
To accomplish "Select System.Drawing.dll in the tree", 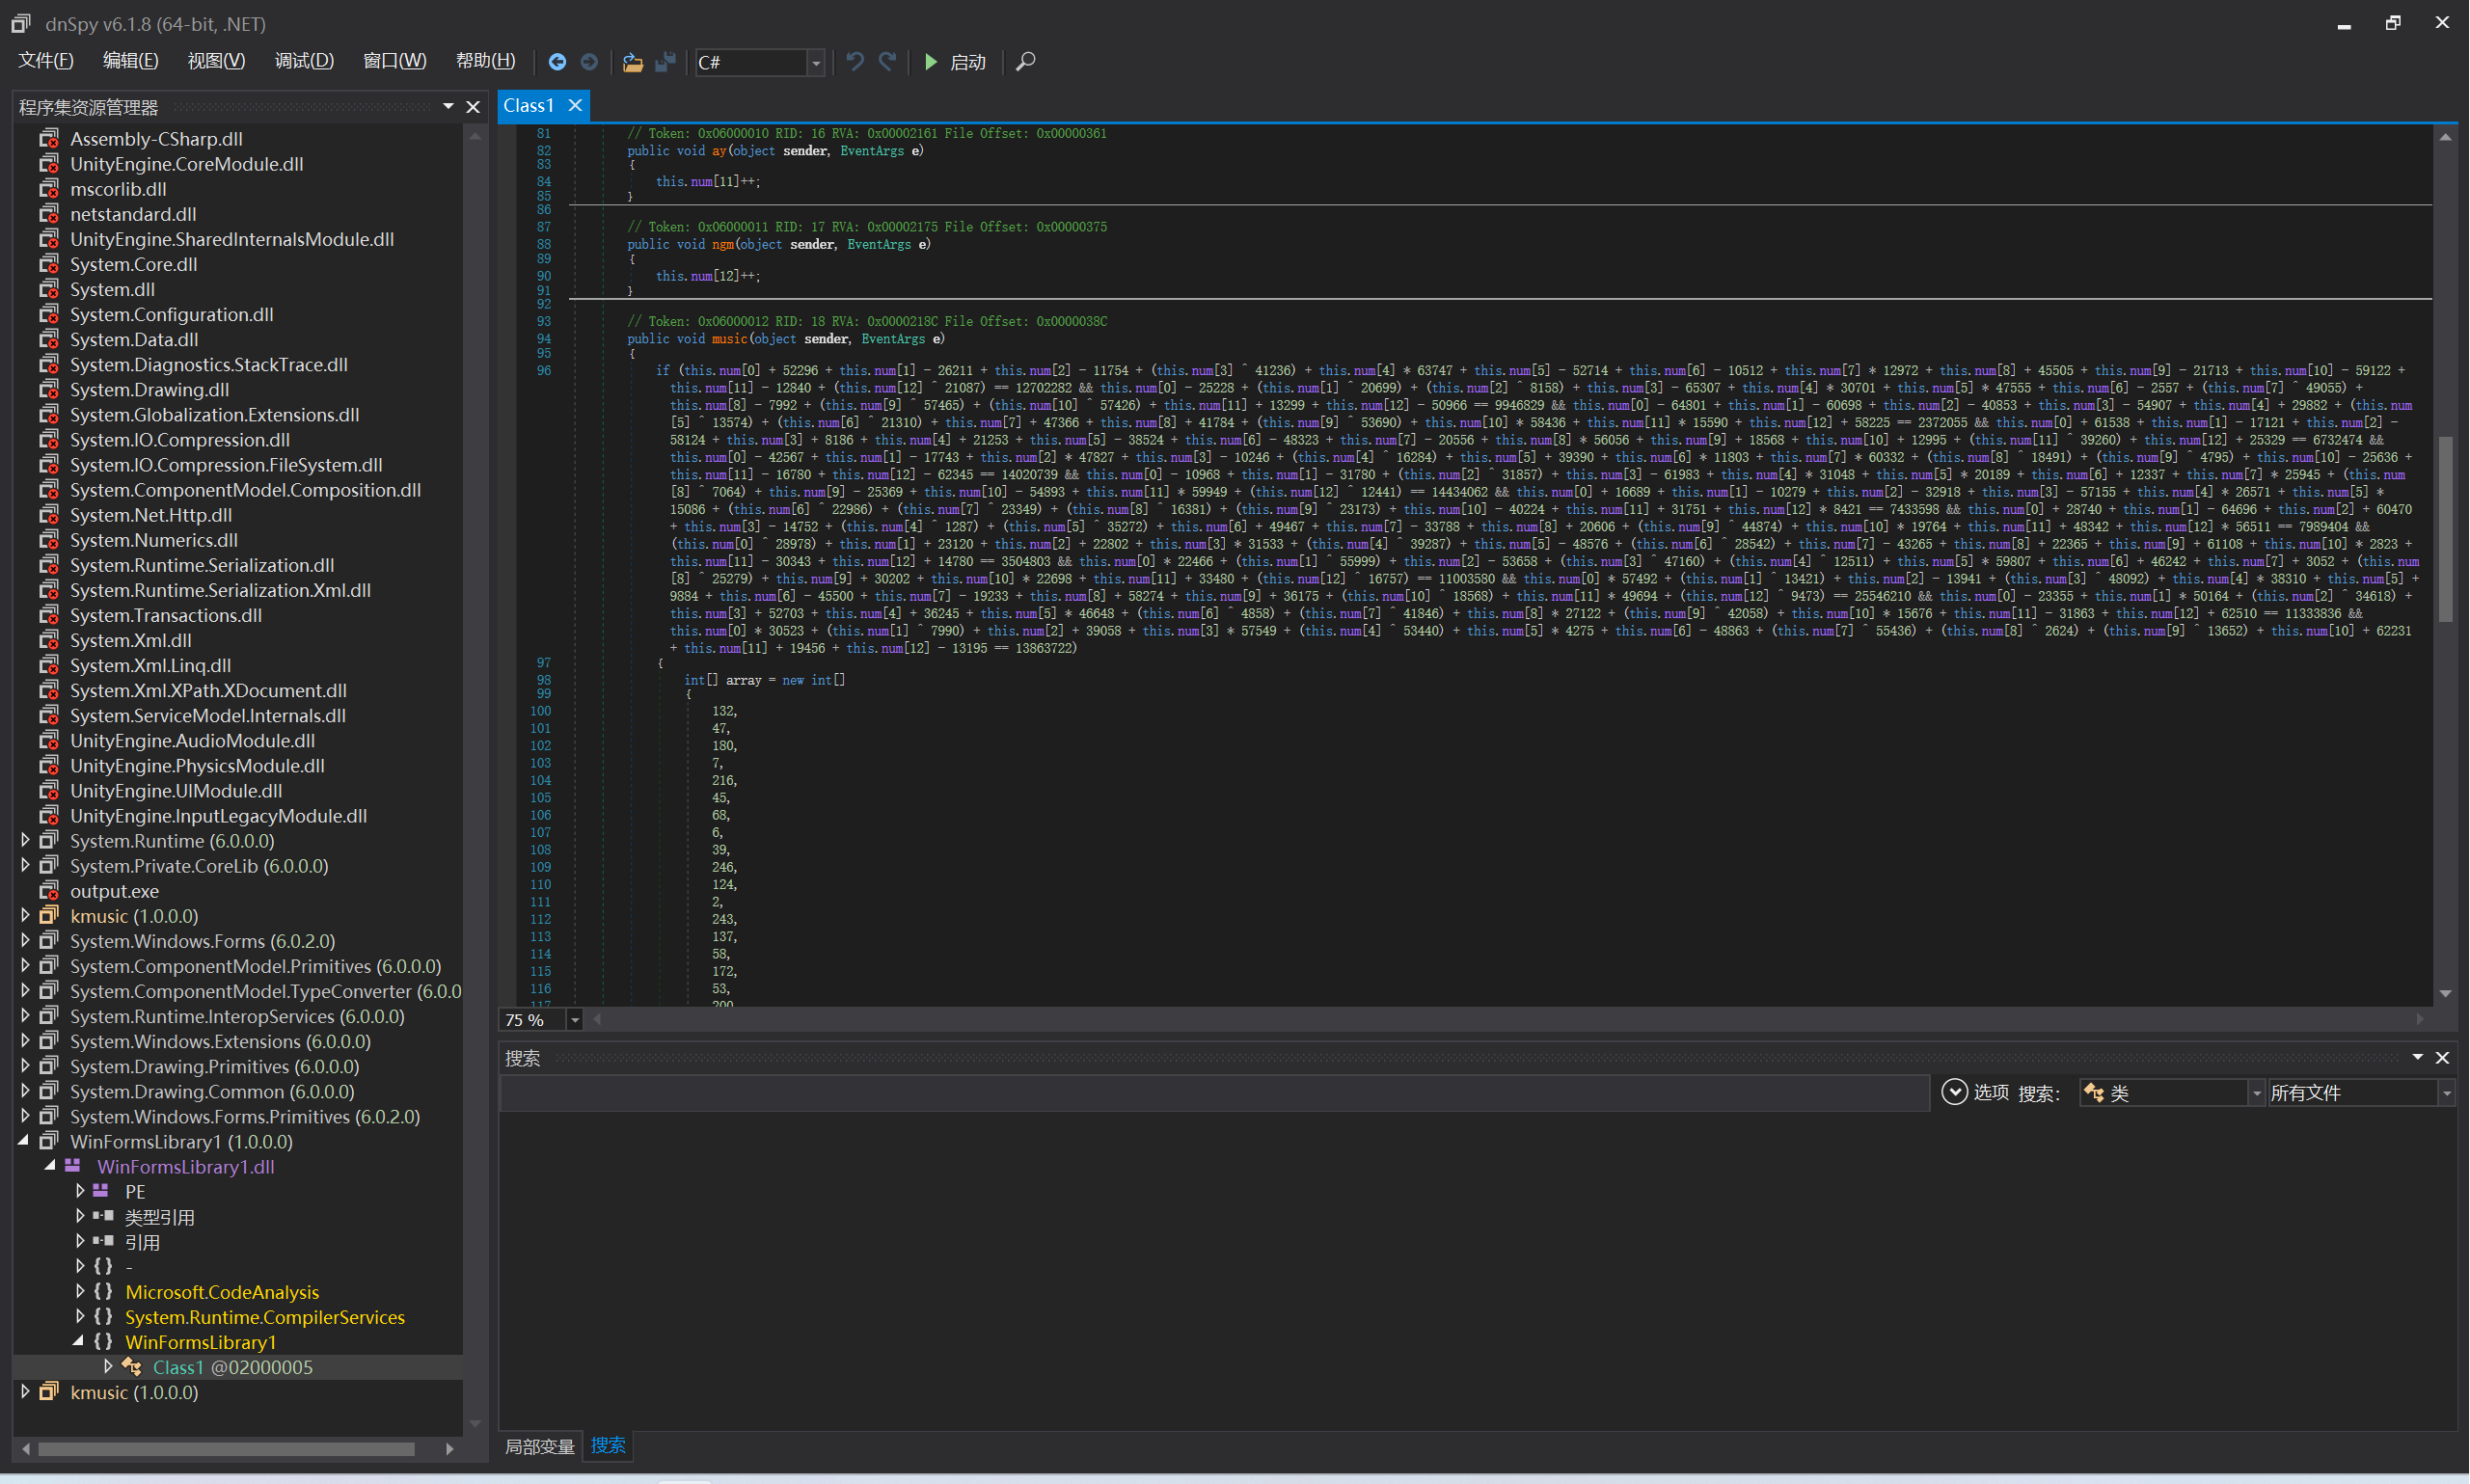I will coord(150,390).
